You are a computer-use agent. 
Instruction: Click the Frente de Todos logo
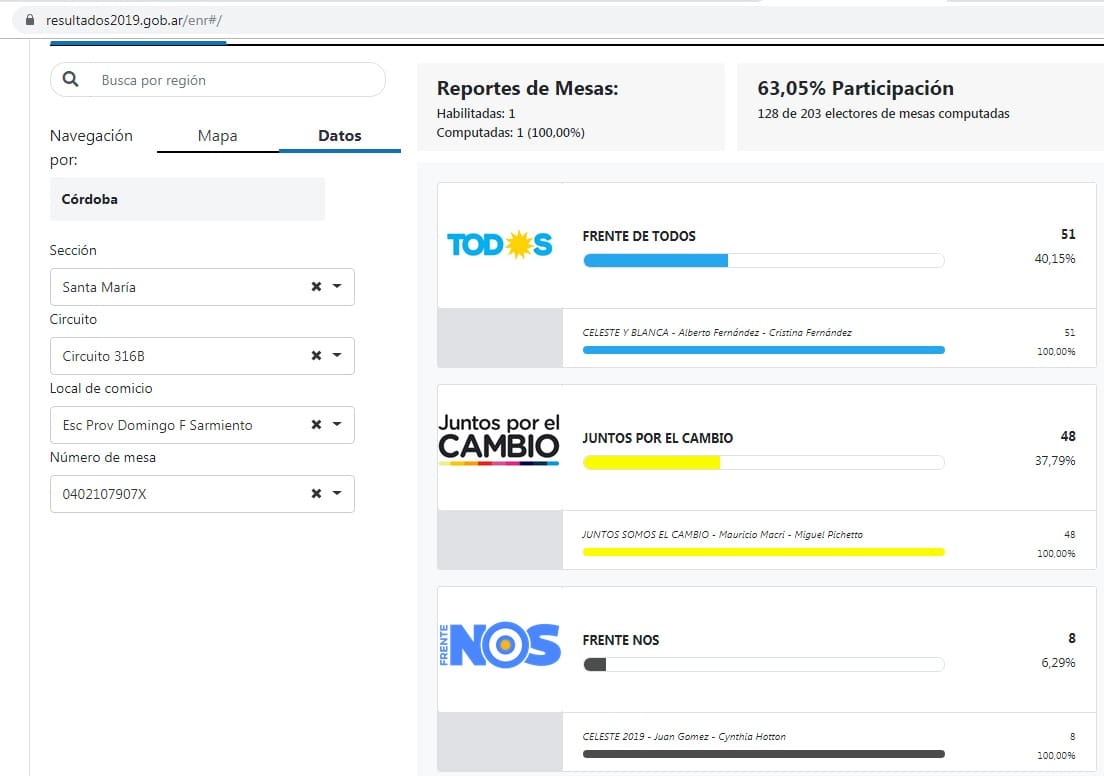tap(500, 244)
